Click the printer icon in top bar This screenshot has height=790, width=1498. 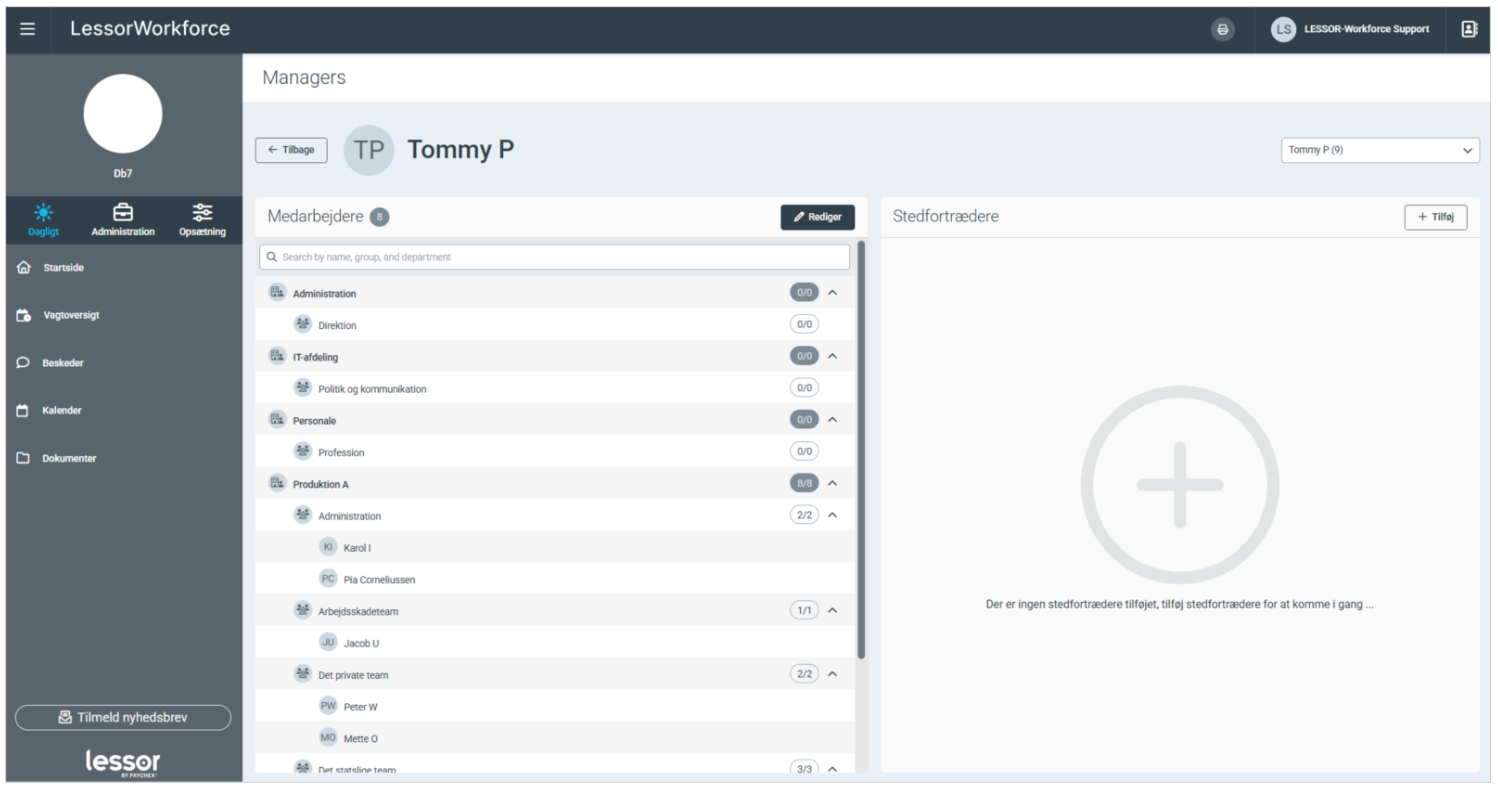point(1222,30)
